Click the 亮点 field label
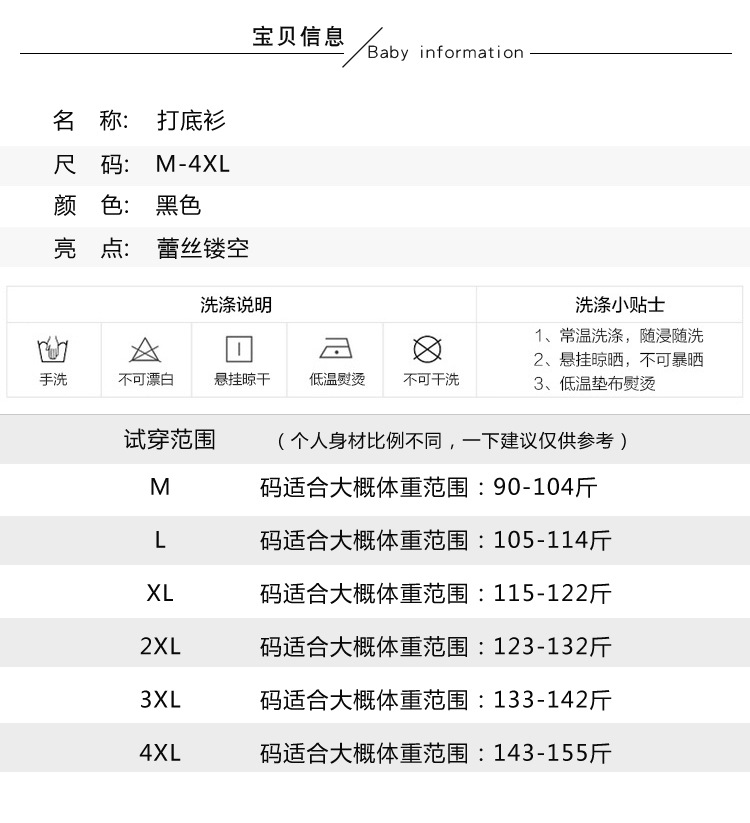The height and width of the screenshot is (823, 750). point(91,248)
